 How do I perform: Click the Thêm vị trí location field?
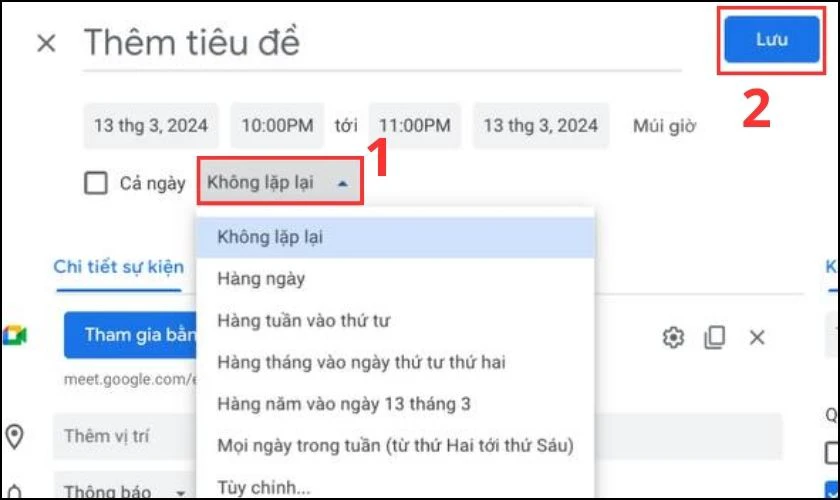click(x=125, y=436)
